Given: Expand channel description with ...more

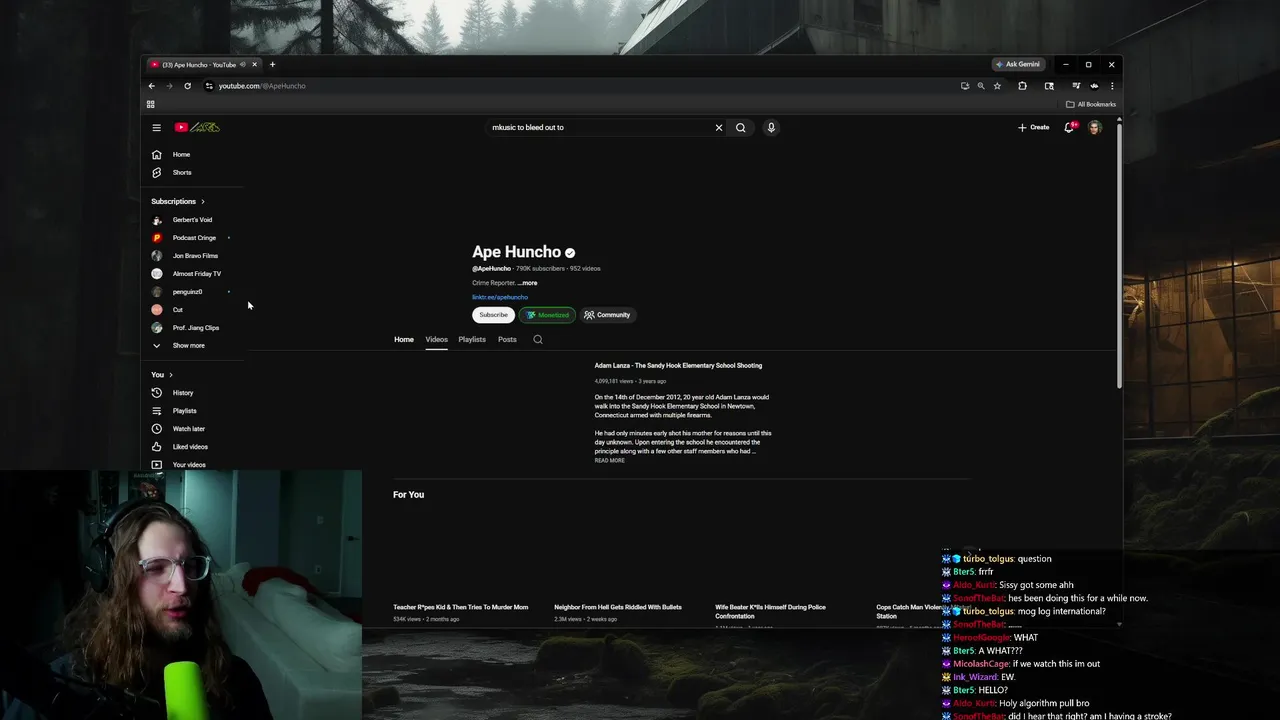Looking at the screenshot, I should click(x=527, y=283).
